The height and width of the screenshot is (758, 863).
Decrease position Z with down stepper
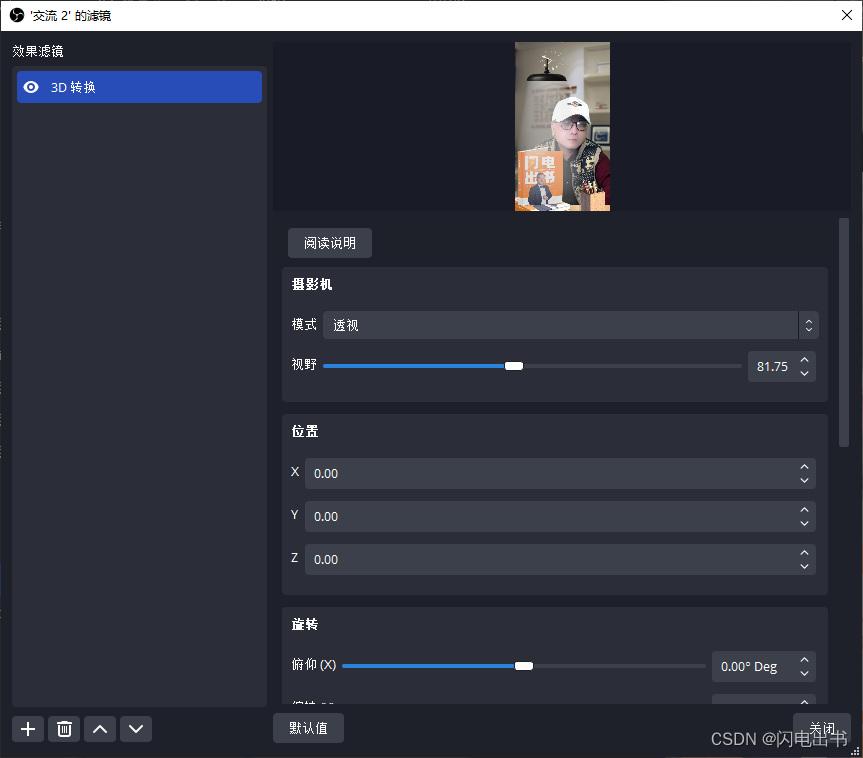pos(804,566)
